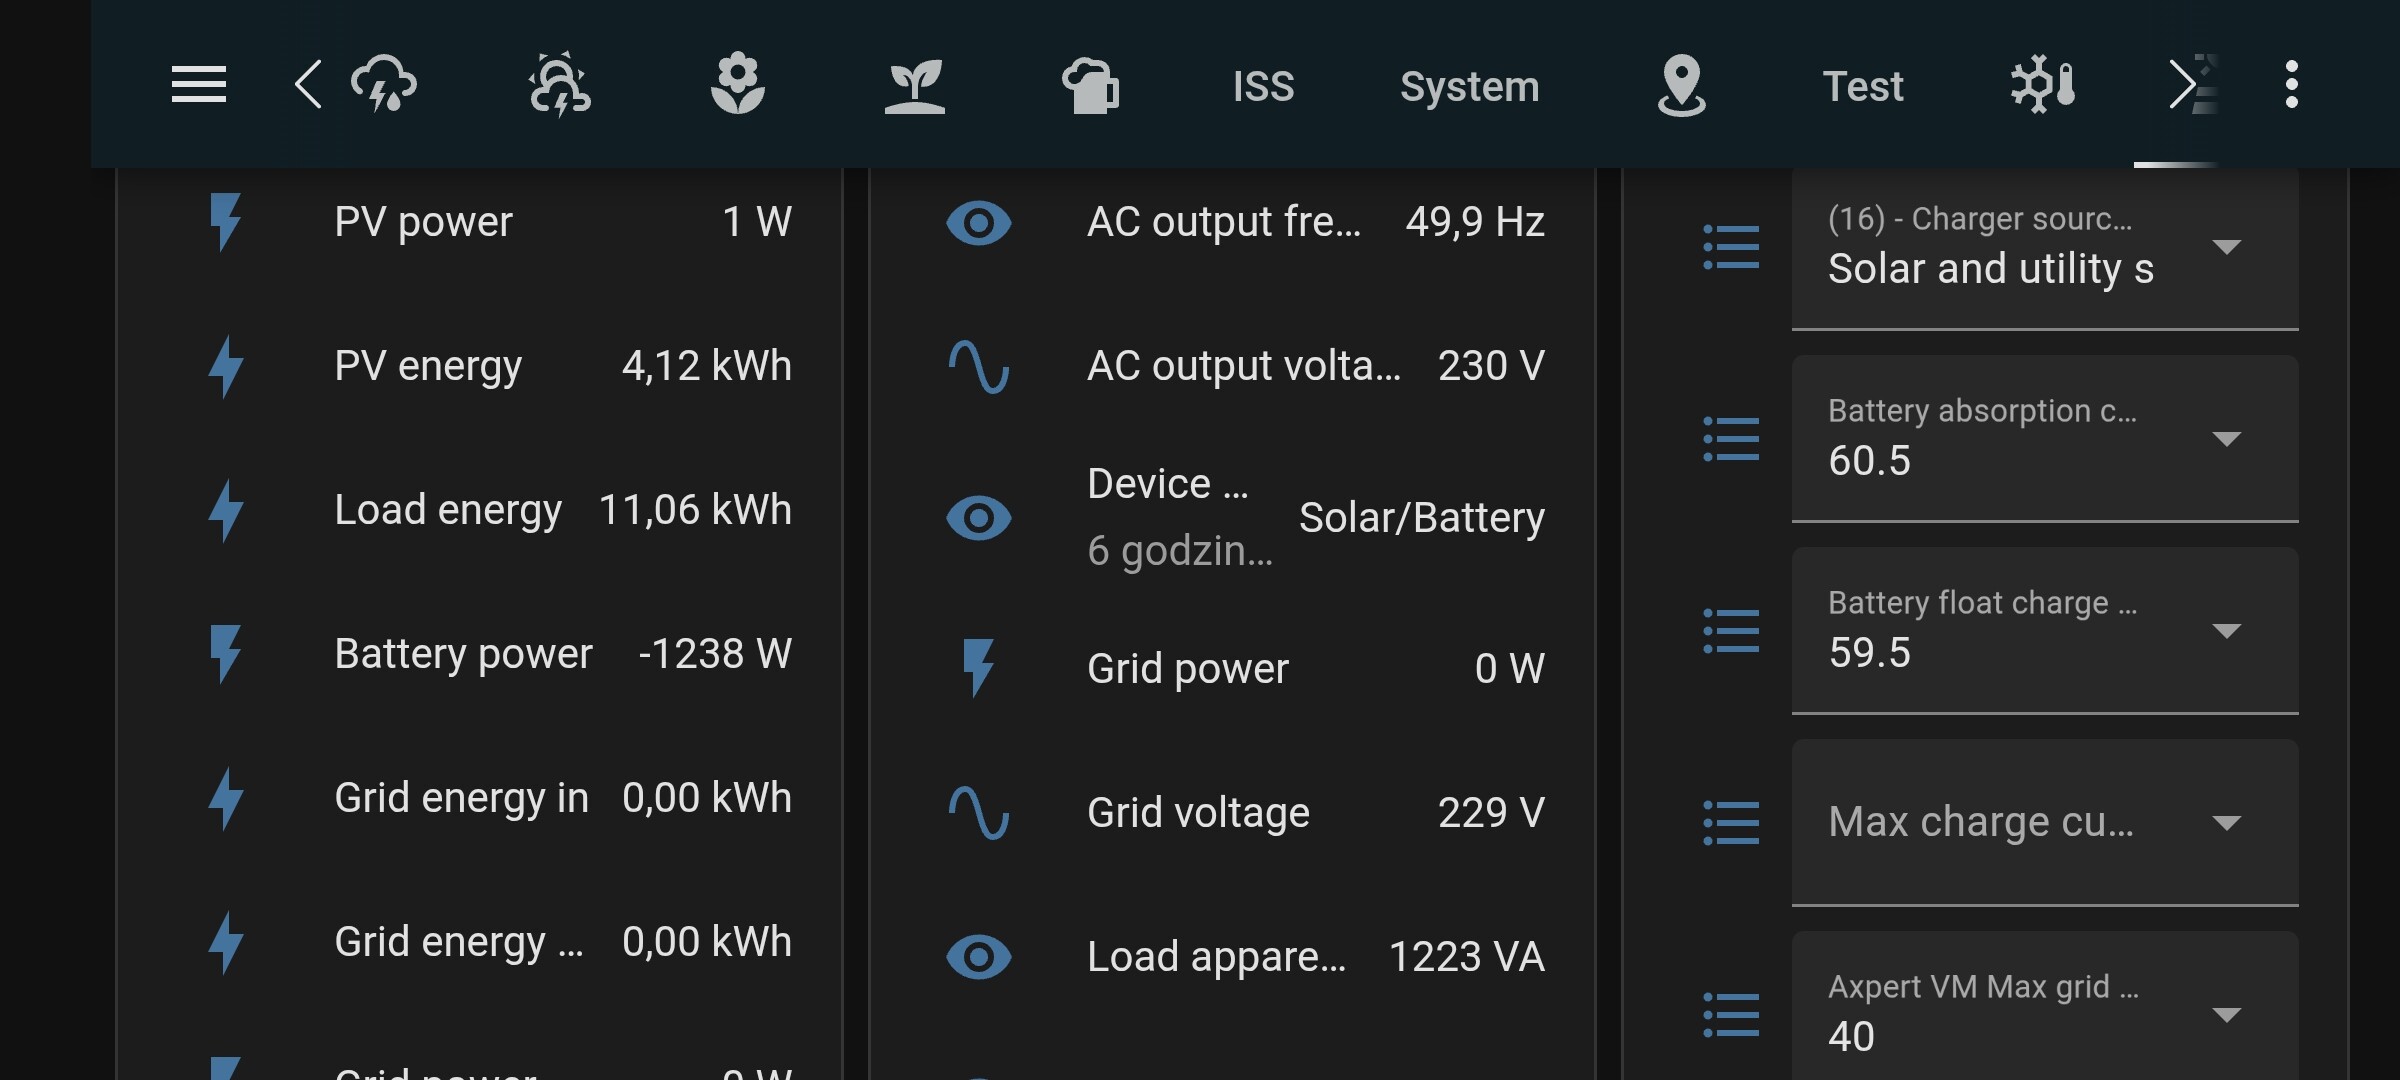The image size is (2400, 1080).
Task: Open the beer mug icon tab
Action: coord(1090,85)
